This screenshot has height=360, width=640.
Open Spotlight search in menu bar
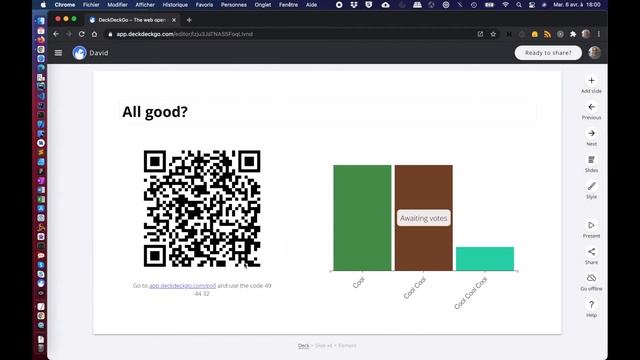point(518,5)
